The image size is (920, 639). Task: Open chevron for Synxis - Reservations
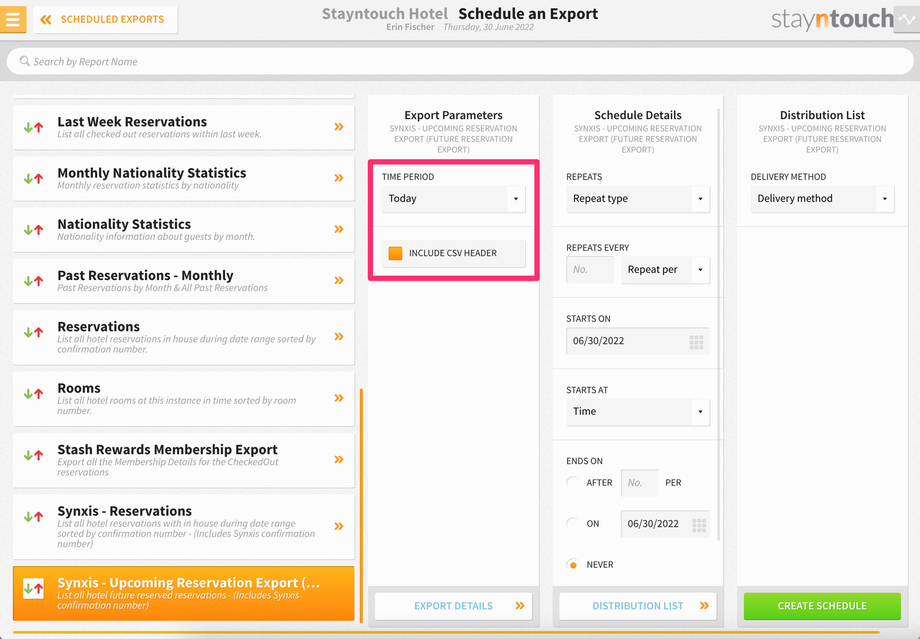[339, 526]
